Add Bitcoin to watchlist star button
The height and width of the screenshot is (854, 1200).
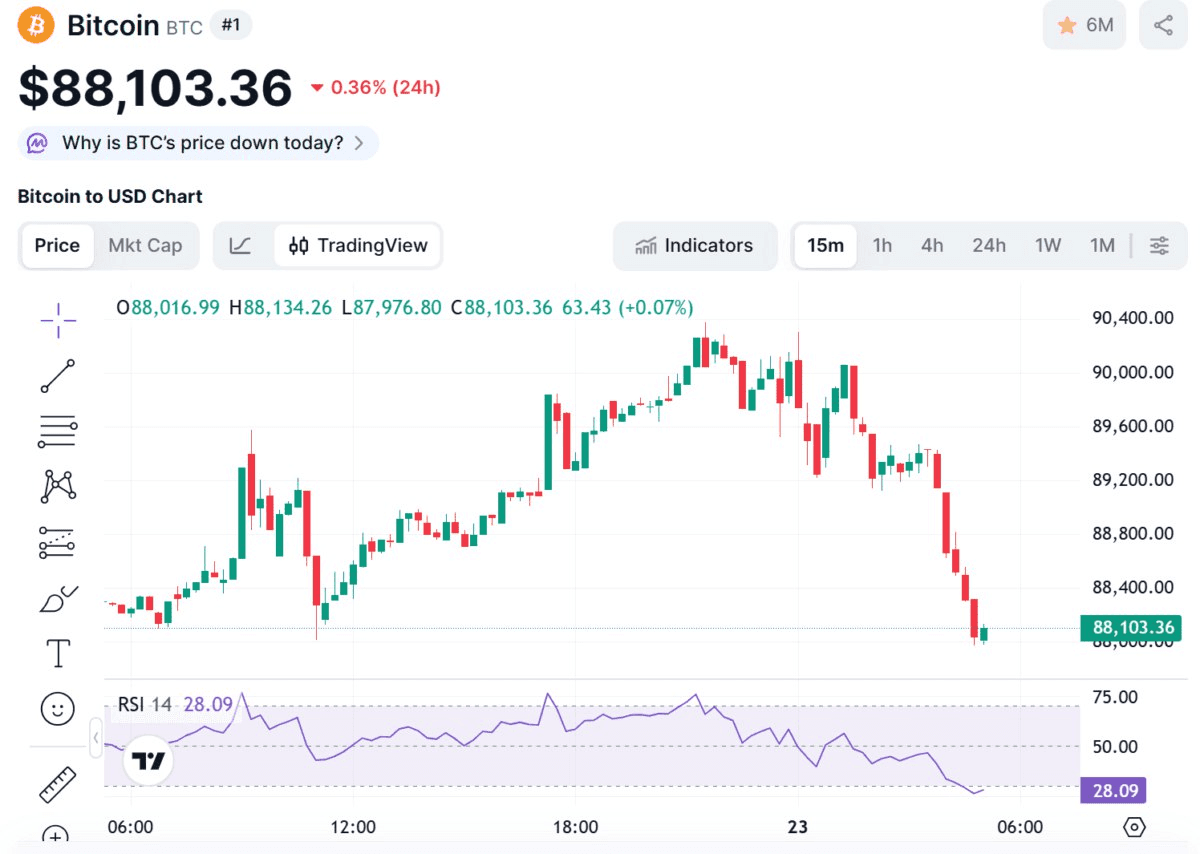(x=1084, y=25)
